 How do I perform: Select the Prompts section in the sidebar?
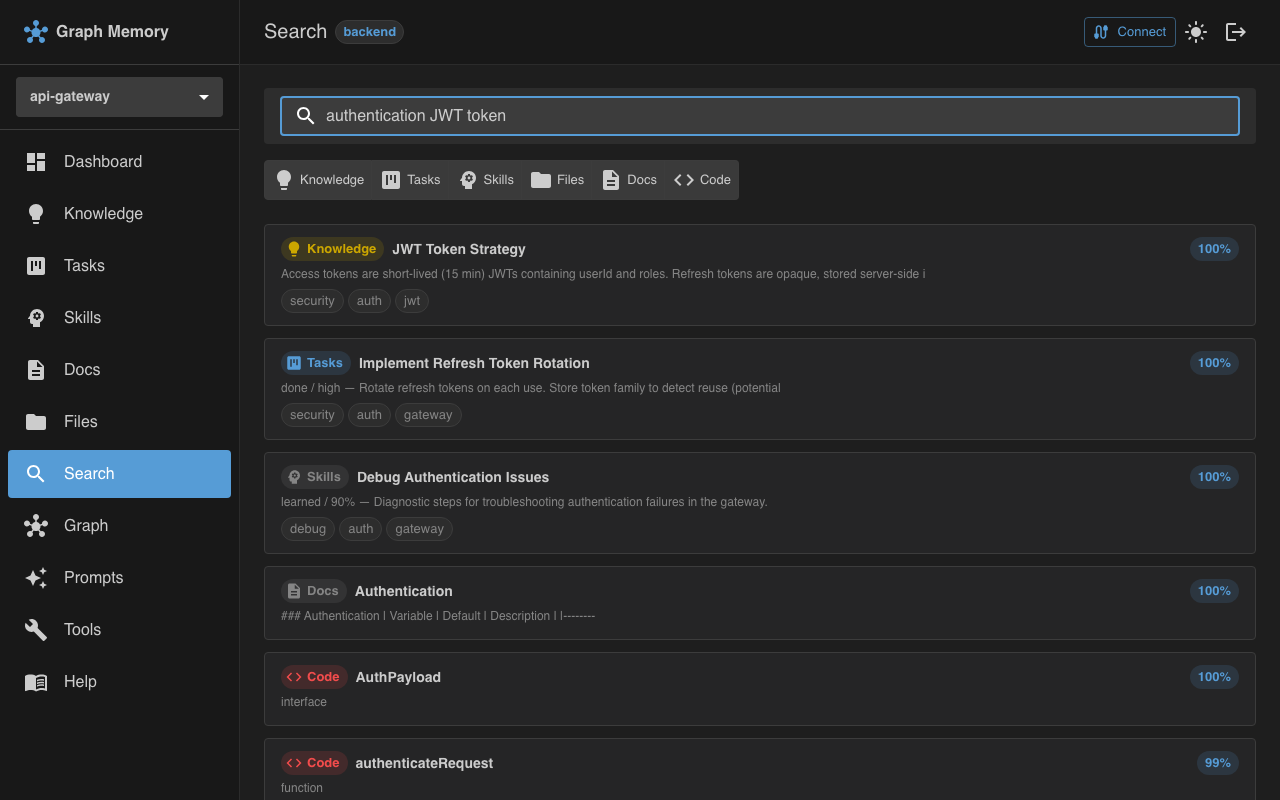point(93,577)
